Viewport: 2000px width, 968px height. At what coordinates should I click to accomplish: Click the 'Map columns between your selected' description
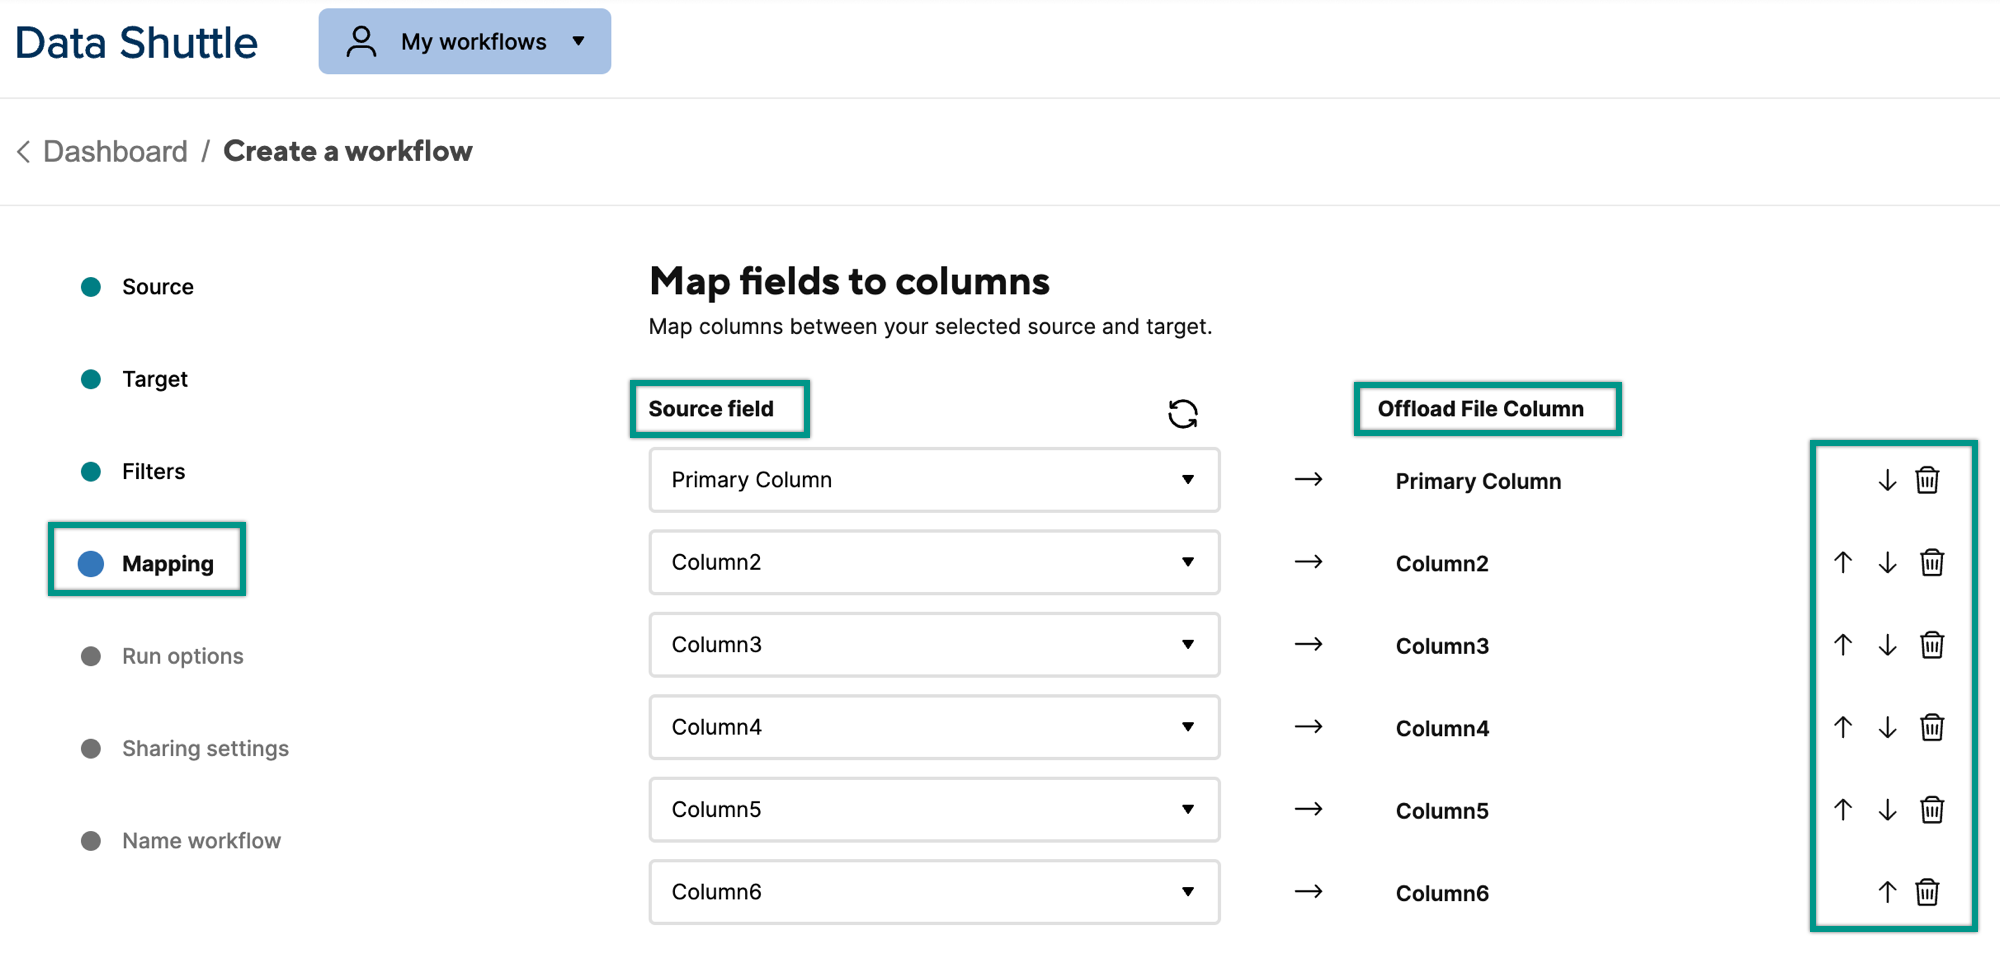click(930, 326)
